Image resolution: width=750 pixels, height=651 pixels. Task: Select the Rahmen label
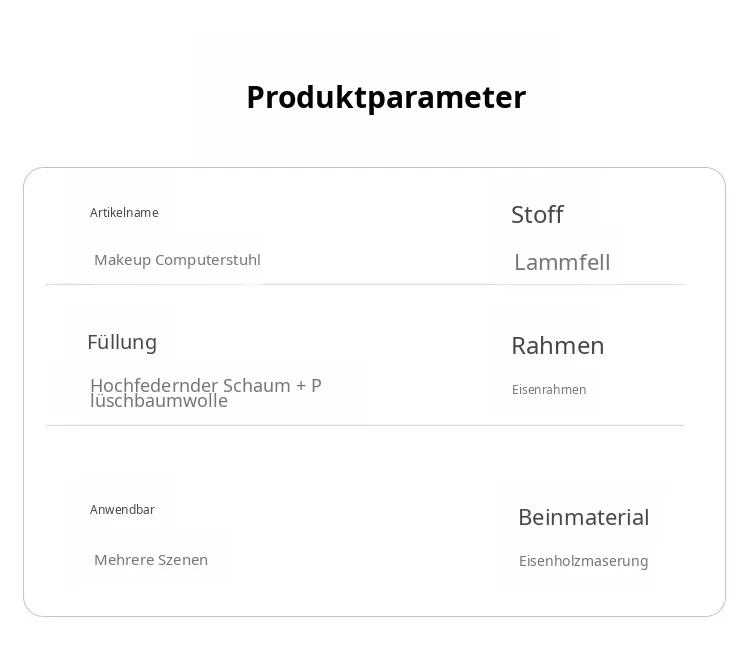click(558, 345)
